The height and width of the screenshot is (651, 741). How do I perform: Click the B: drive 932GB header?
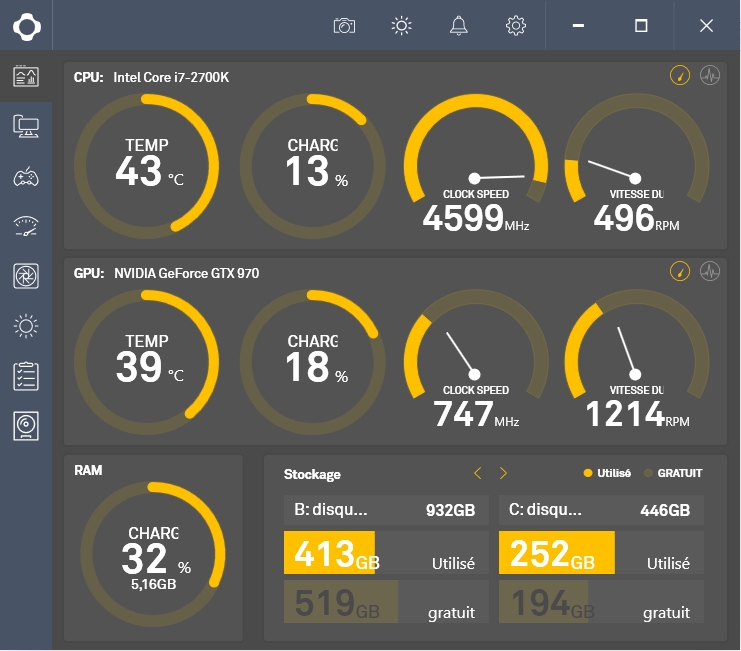(388, 510)
